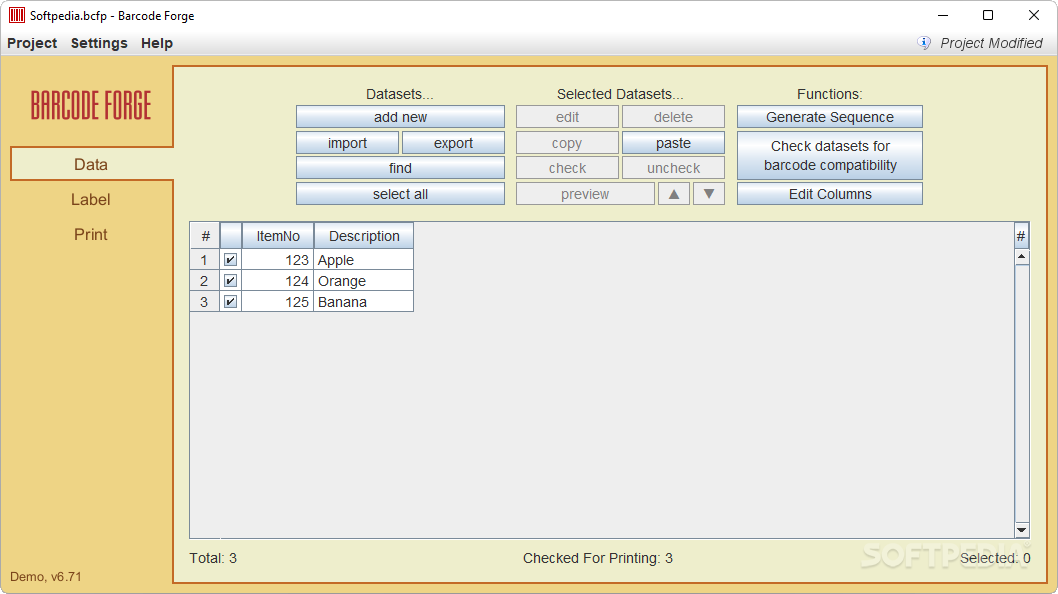Click the checkbox column header
Screen dimensions: 1058x594
point(231,236)
